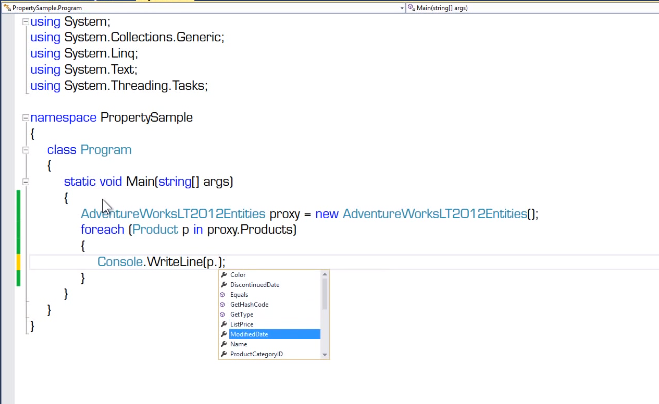Click the string[] args parameter
The height and width of the screenshot is (404, 659).
194,182
